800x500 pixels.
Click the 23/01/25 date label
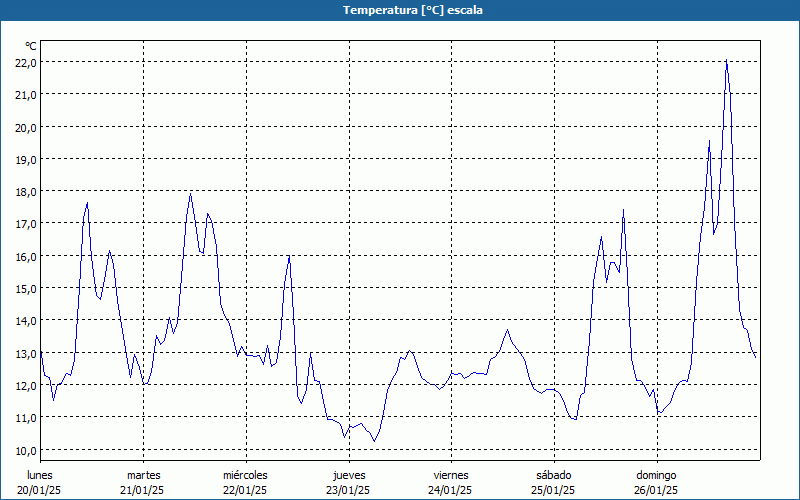click(348, 490)
